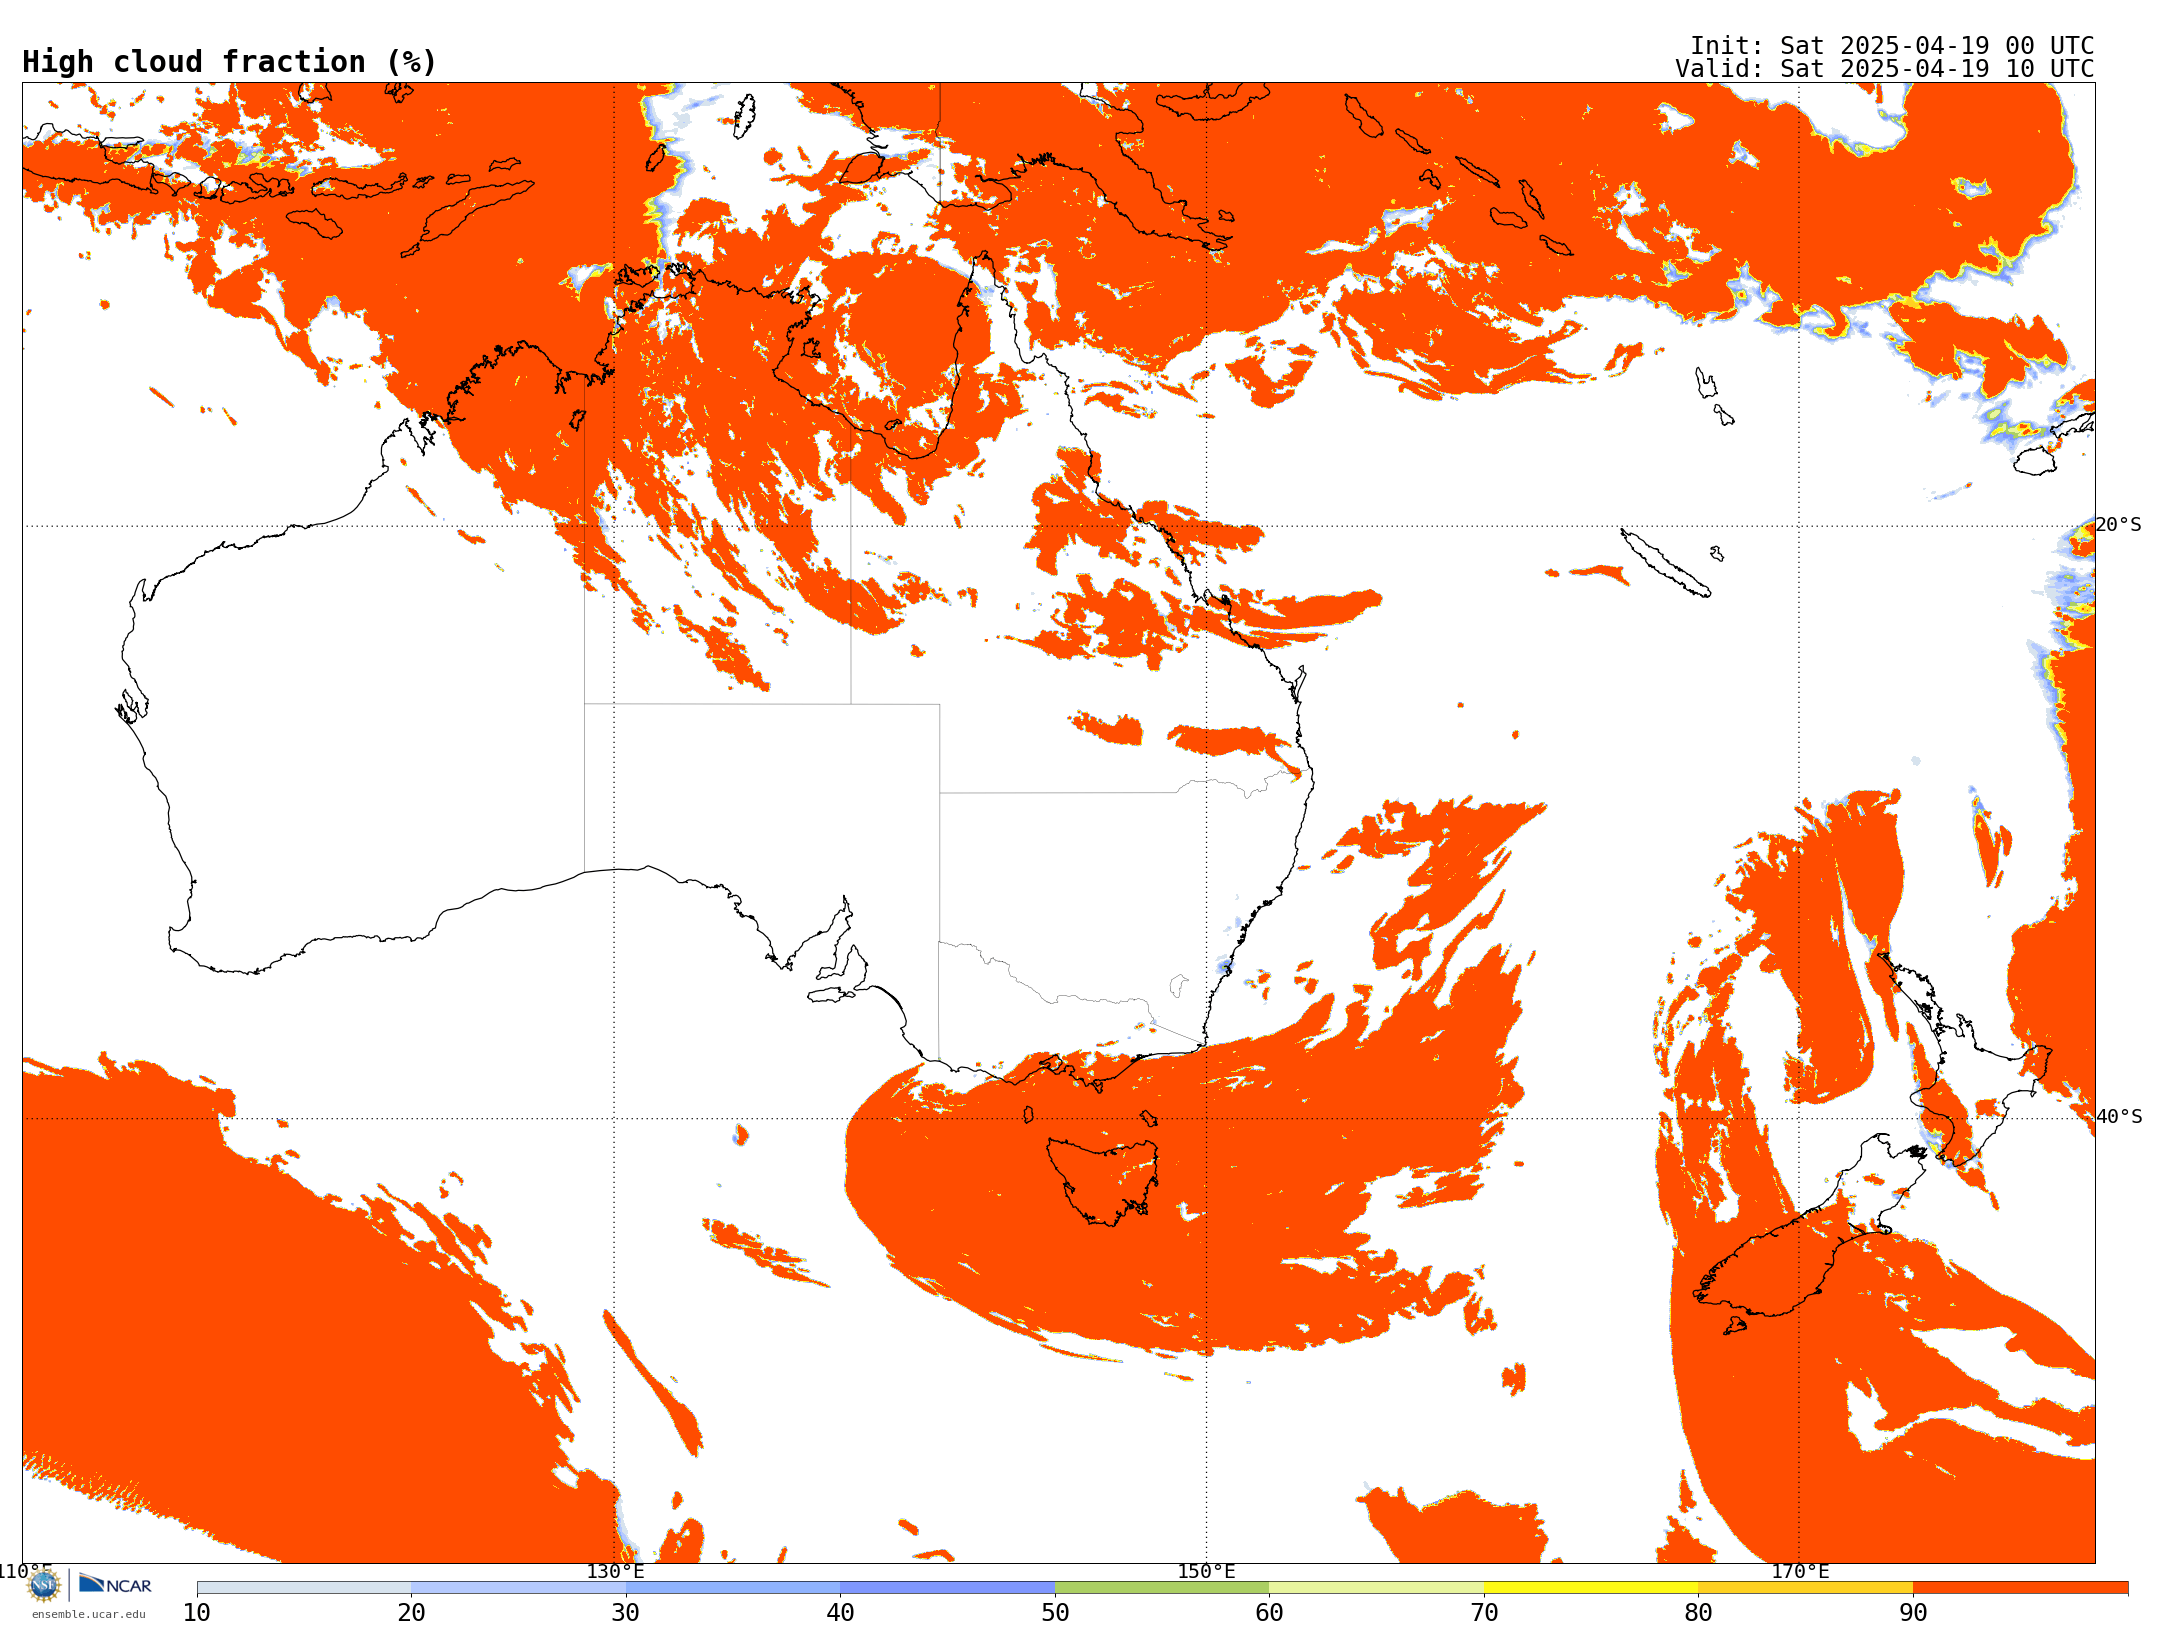Click the 150°E longitude label

[x=1206, y=1571]
